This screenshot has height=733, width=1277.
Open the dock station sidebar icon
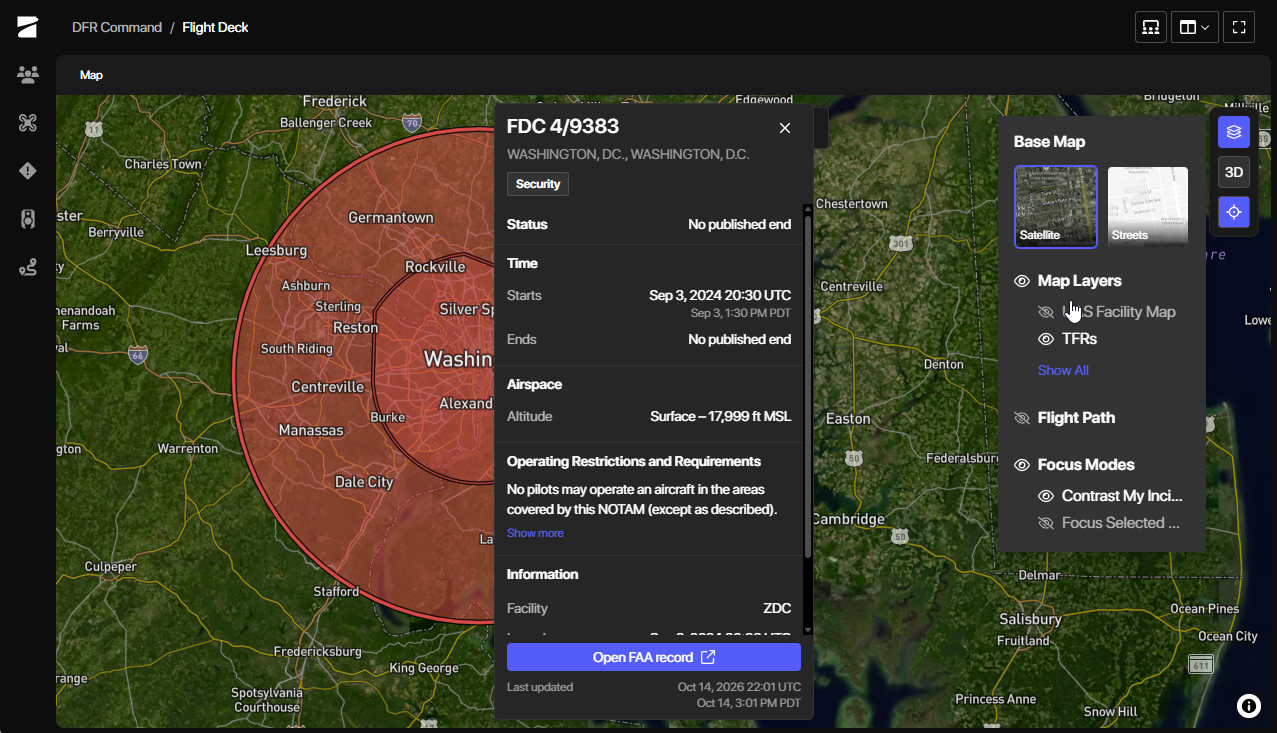click(x=27, y=219)
